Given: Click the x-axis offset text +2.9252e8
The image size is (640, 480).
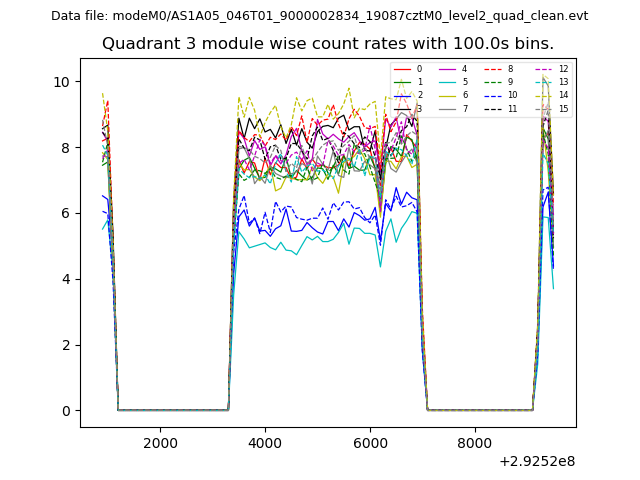Looking at the screenshot, I should (x=536, y=461).
